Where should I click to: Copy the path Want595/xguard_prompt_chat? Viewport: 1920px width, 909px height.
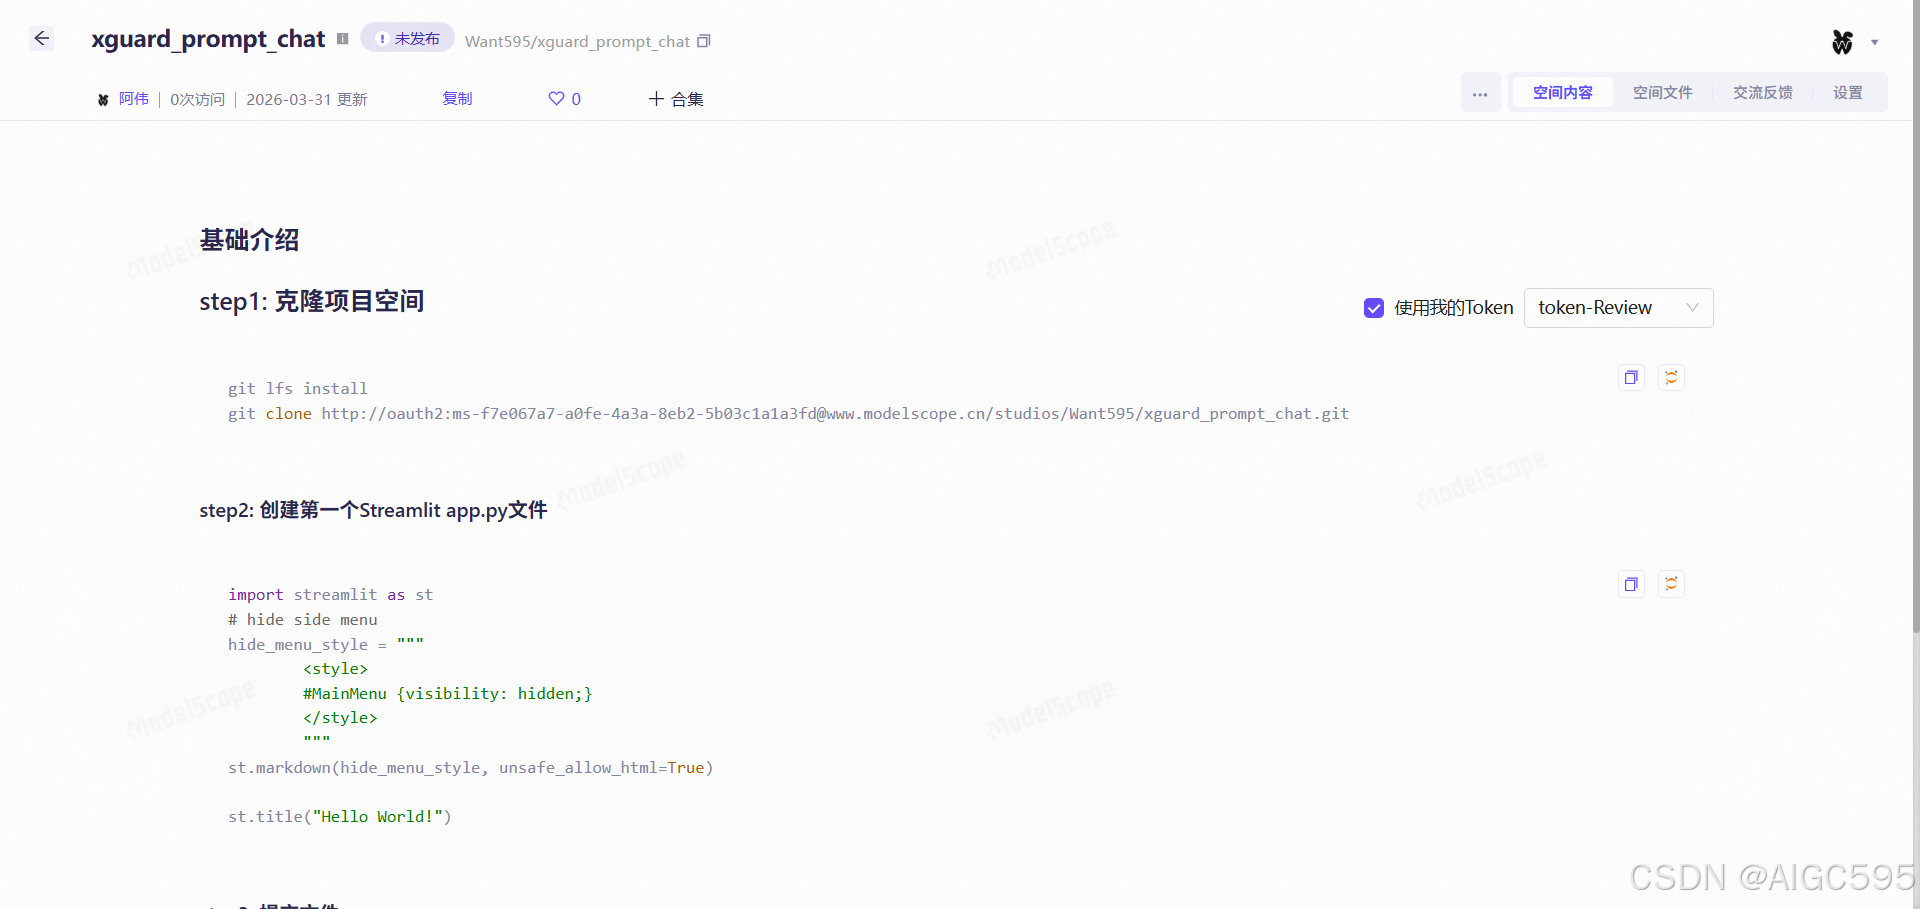point(704,41)
